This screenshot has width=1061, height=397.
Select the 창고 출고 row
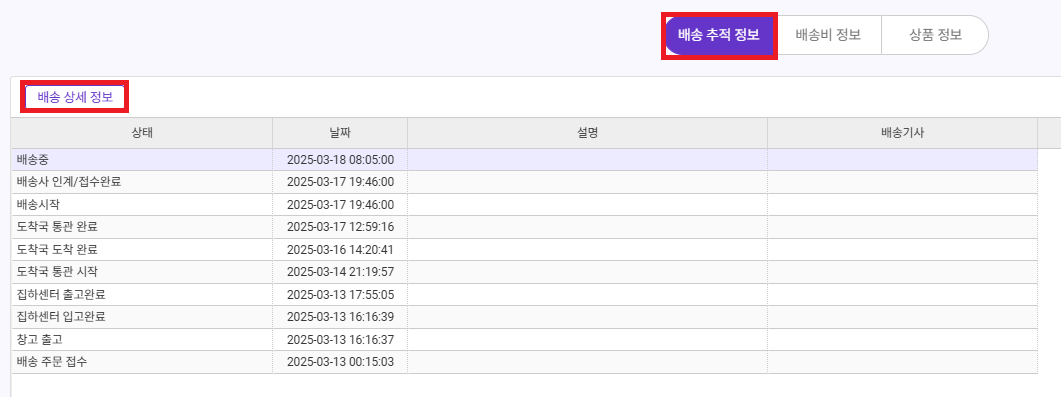point(524,340)
